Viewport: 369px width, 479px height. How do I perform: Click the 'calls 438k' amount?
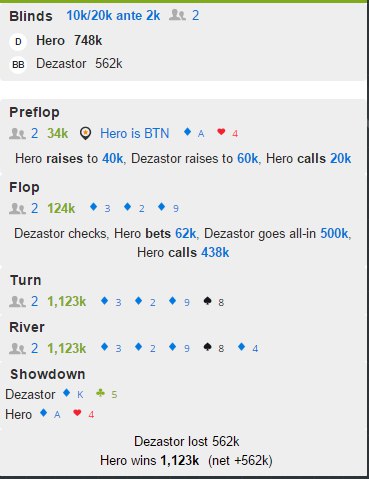pos(215,253)
